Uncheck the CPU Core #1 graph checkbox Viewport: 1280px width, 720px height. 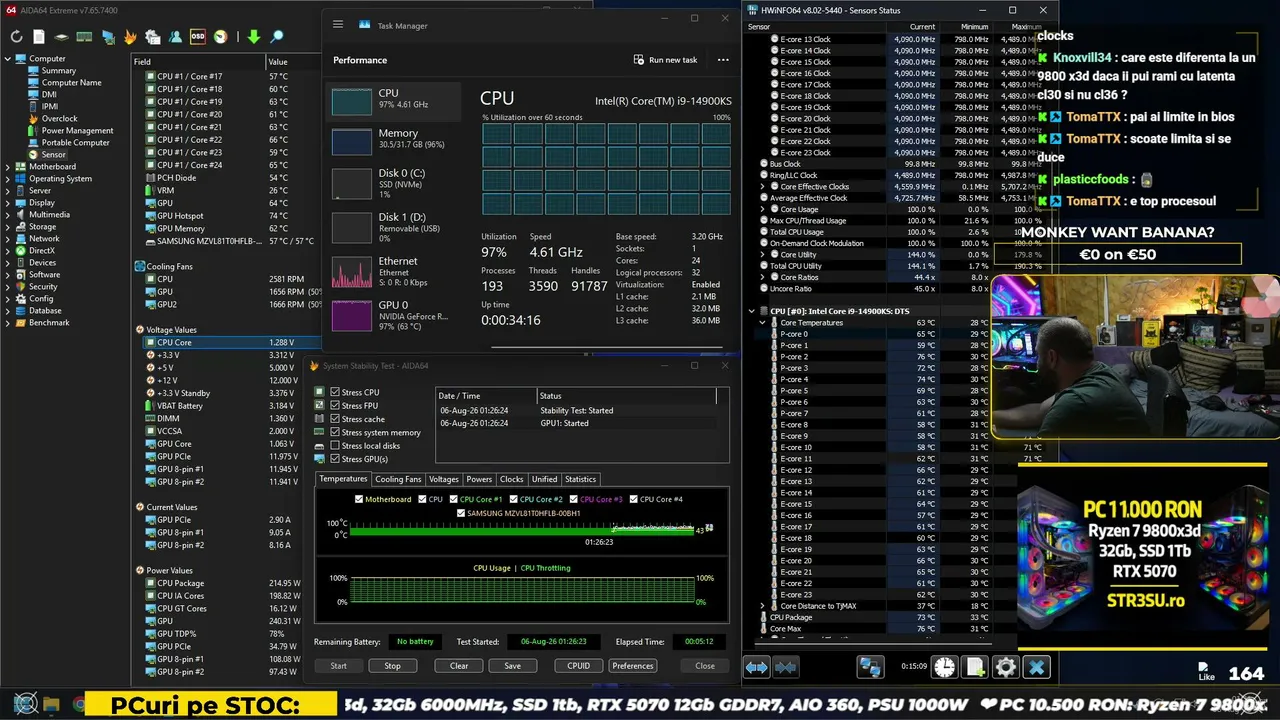454,499
